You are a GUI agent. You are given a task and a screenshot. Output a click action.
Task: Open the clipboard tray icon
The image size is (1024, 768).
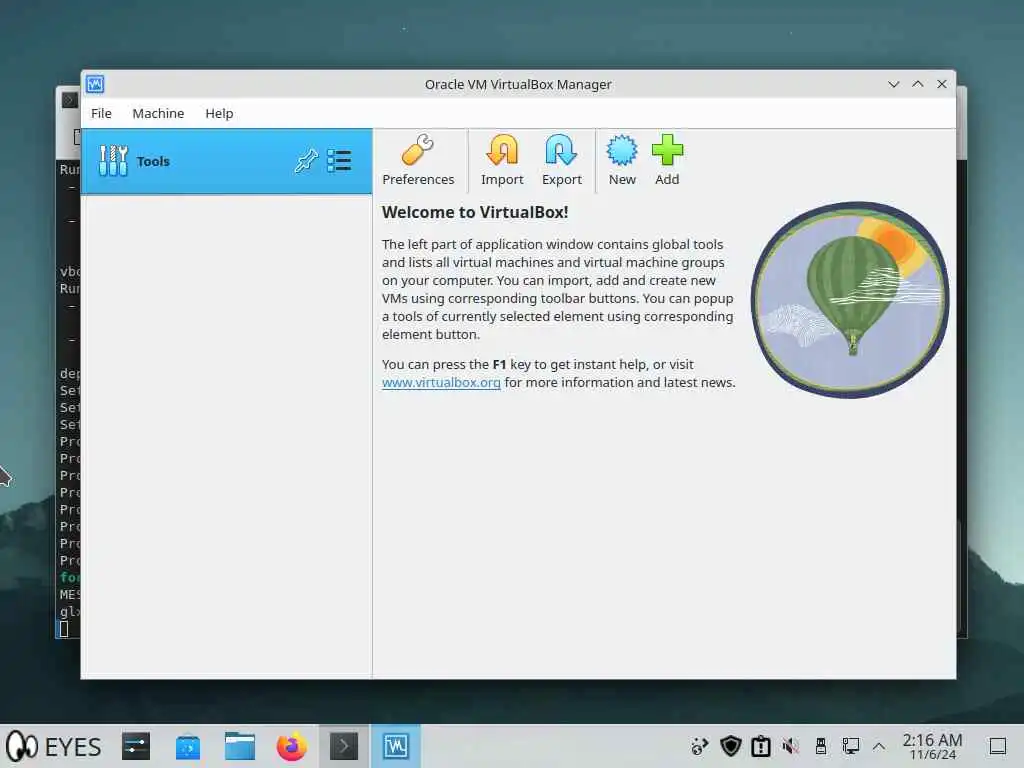(760, 746)
